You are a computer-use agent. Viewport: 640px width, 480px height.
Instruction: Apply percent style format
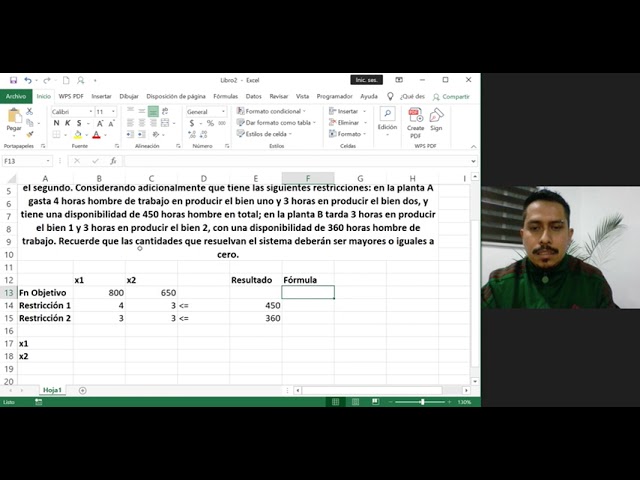210,123
